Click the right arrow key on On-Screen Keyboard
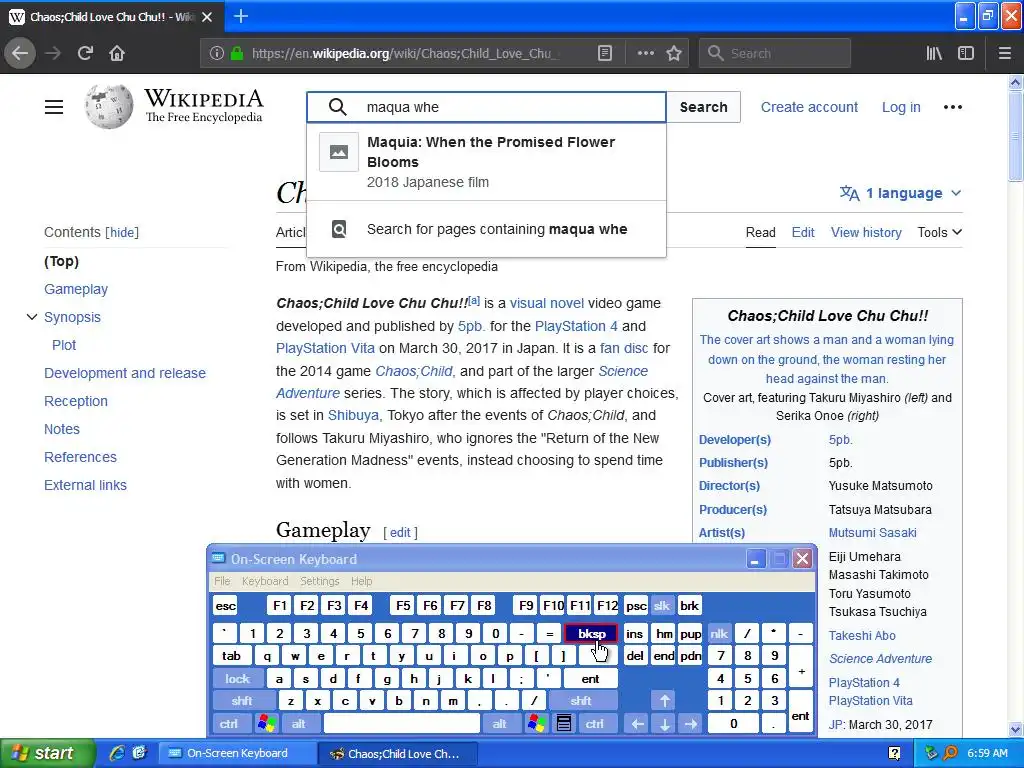 [x=691, y=724]
